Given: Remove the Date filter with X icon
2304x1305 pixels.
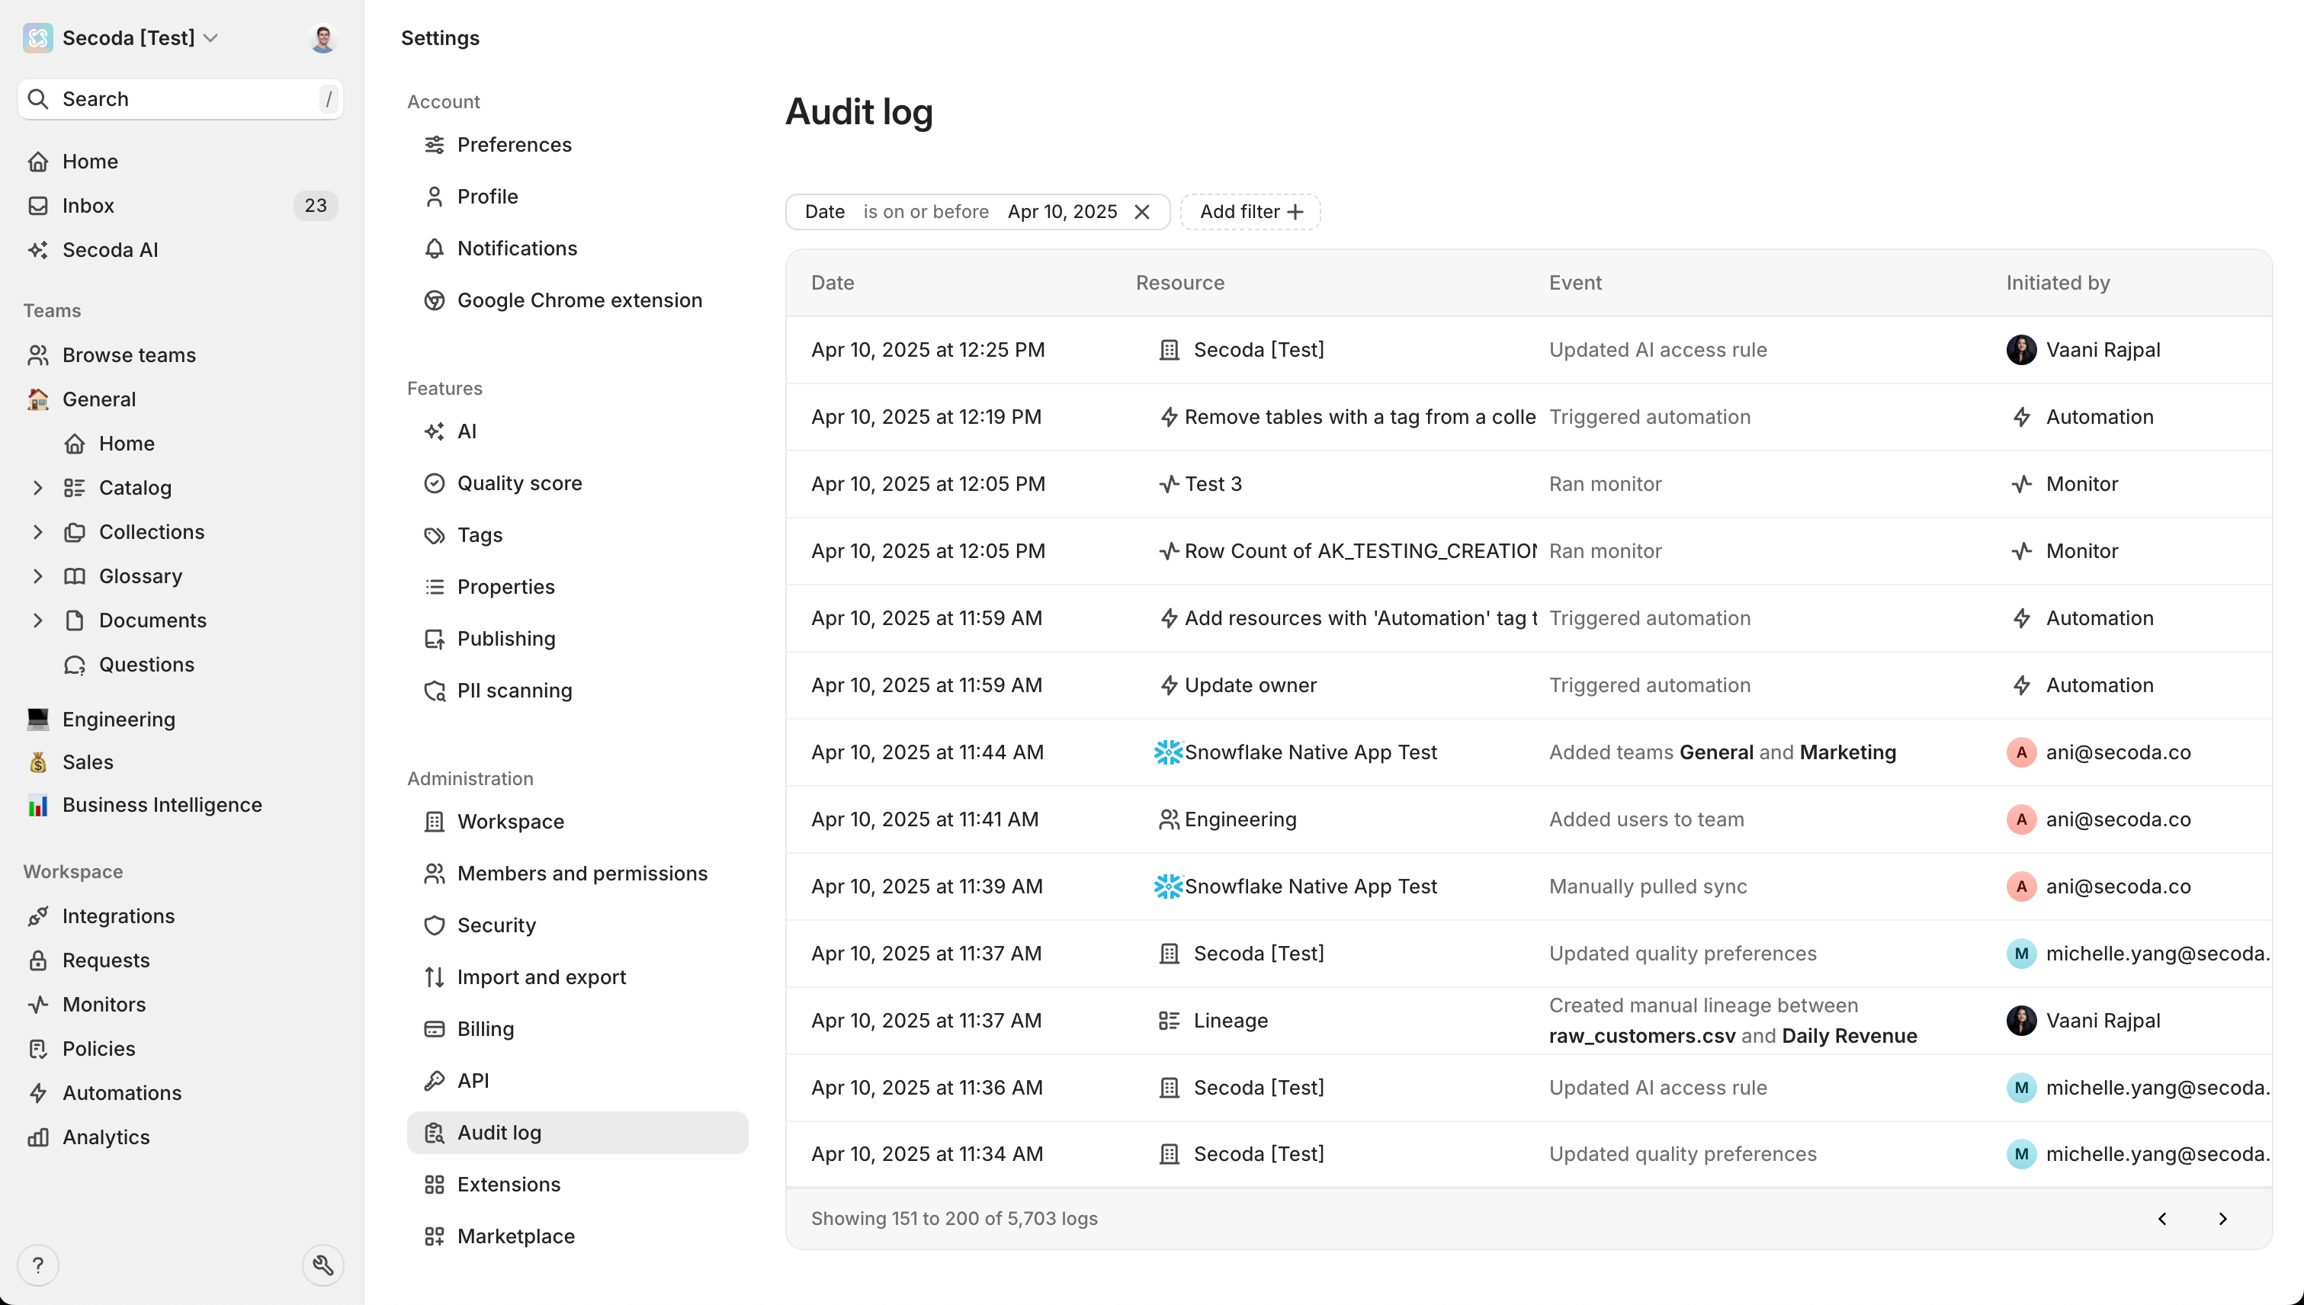Looking at the screenshot, I should [x=1142, y=212].
